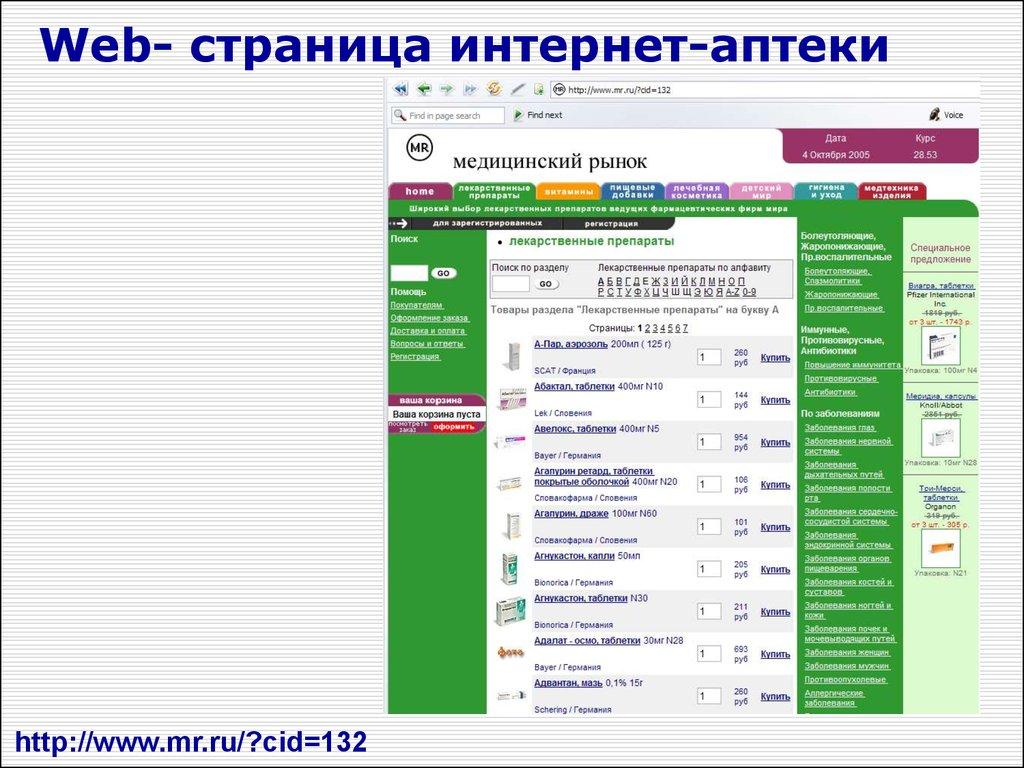The image size is (1024, 768).
Task: Click the double-arrow skip icon in toolbar
Action: (x=470, y=88)
